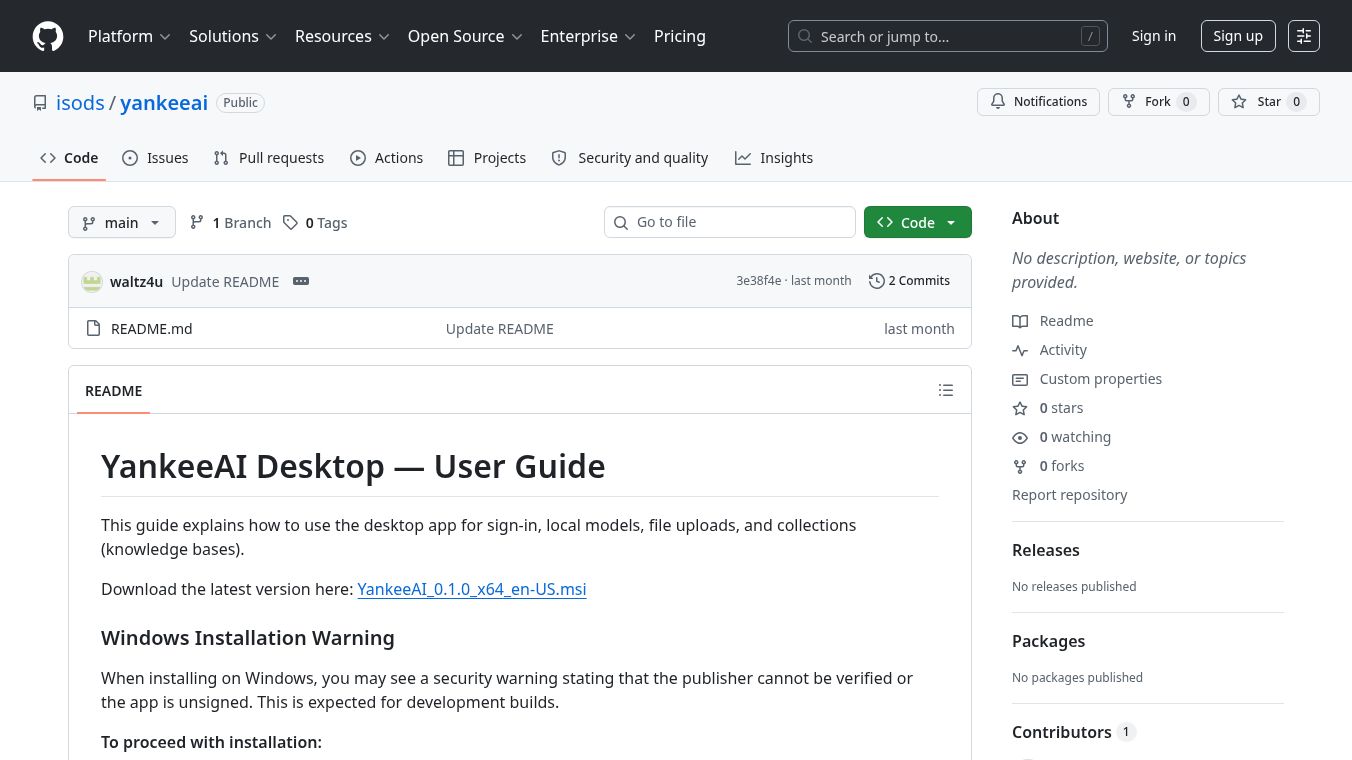Click the Fork repository icon

(x=1129, y=102)
